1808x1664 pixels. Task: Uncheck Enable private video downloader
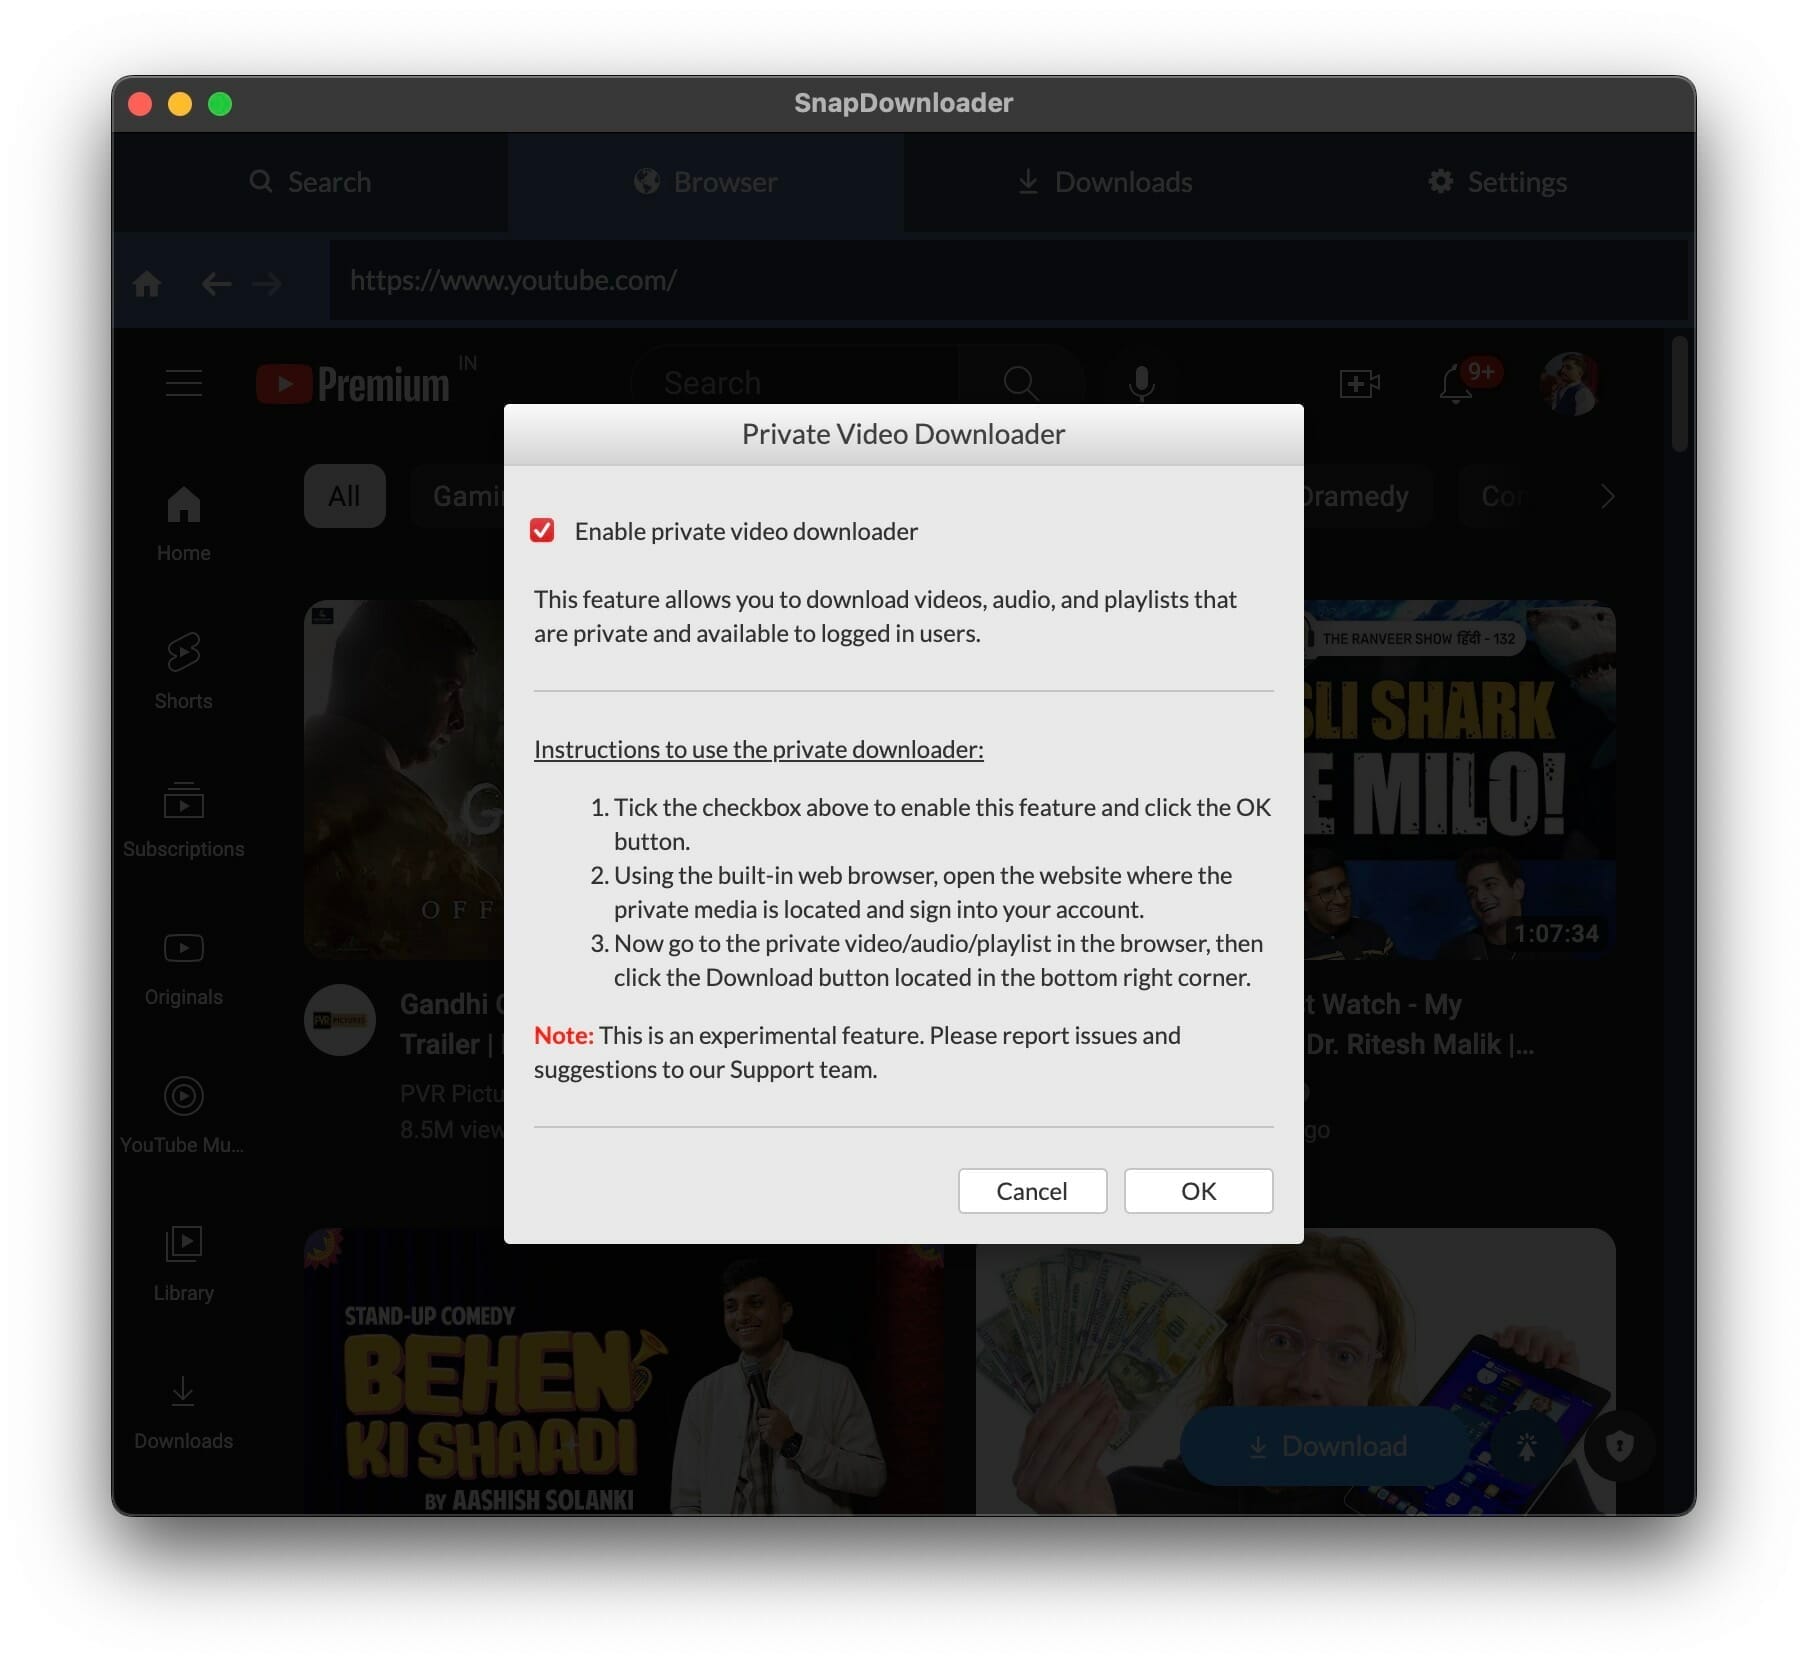tap(543, 531)
